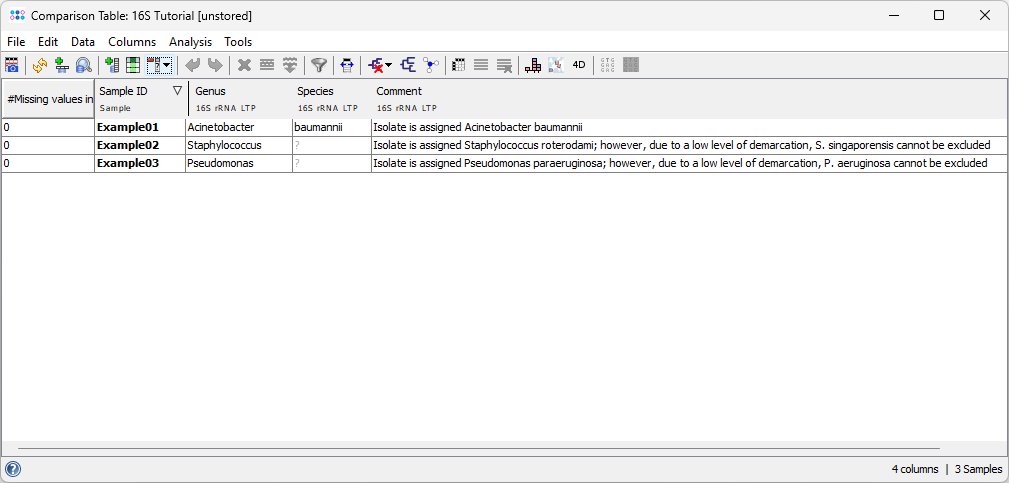Click the 4D toolbar button
This screenshot has width=1009, height=483.
[579, 65]
